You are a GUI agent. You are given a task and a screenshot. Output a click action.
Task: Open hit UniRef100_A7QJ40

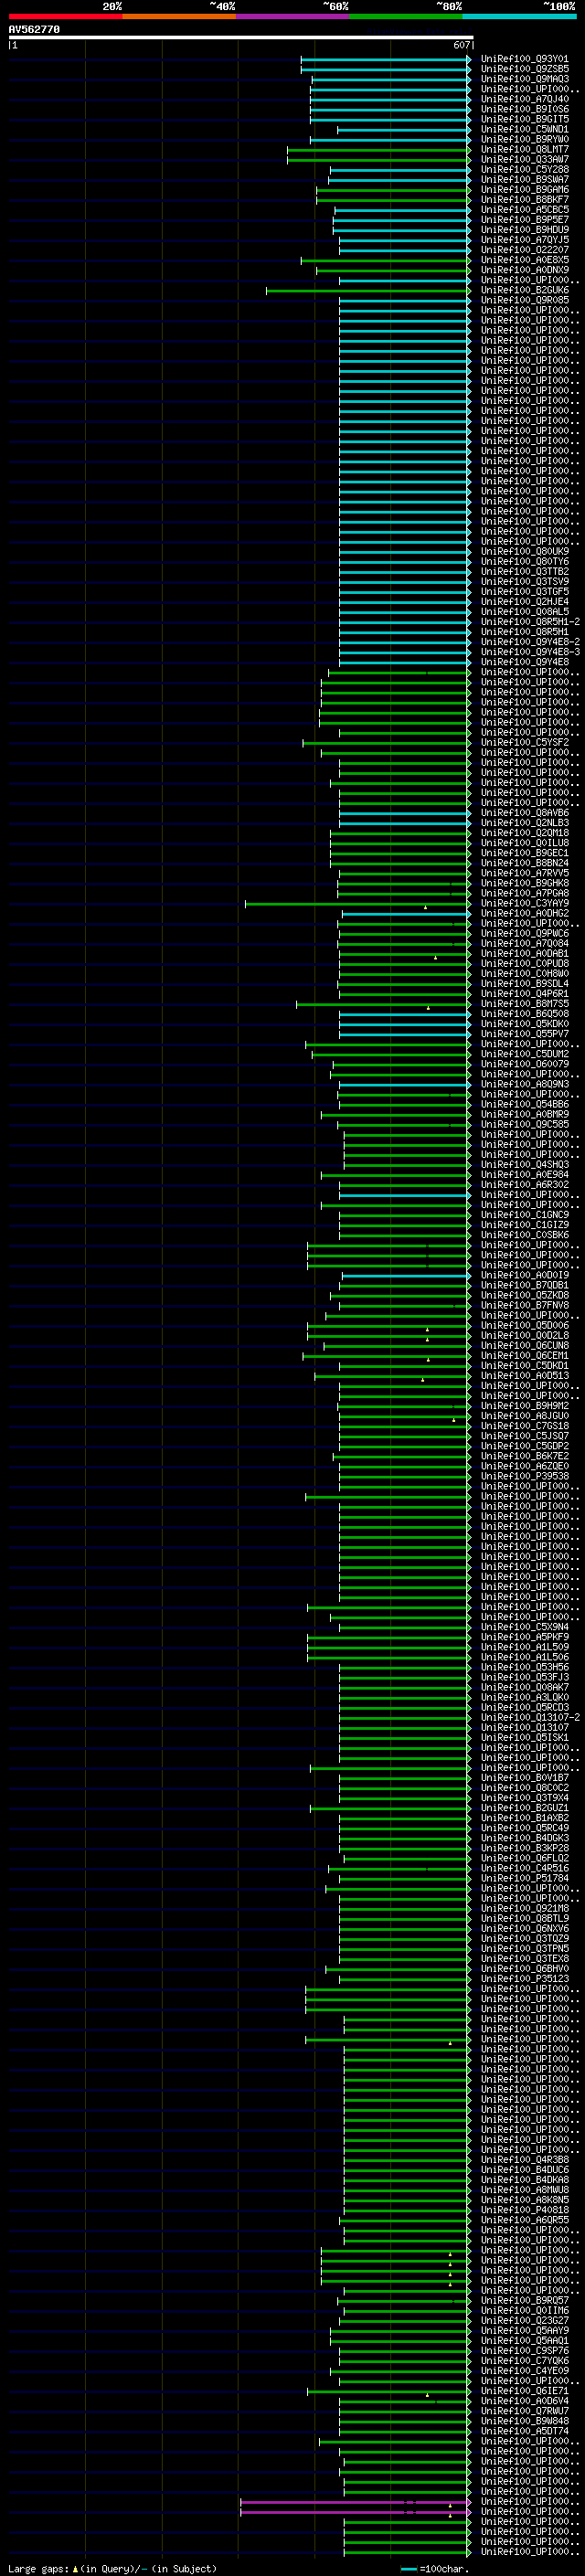pyautogui.click(x=524, y=99)
